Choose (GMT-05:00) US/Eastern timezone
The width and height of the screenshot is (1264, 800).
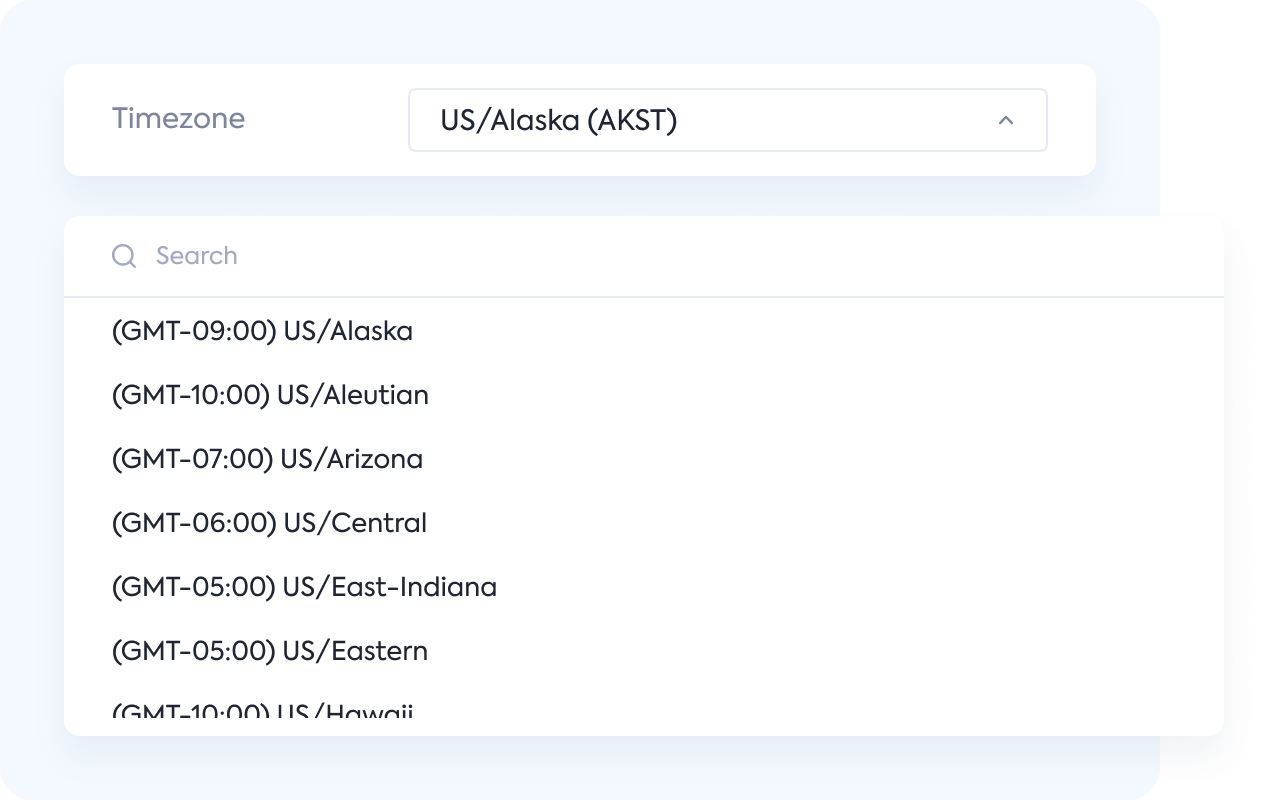point(644,651)
